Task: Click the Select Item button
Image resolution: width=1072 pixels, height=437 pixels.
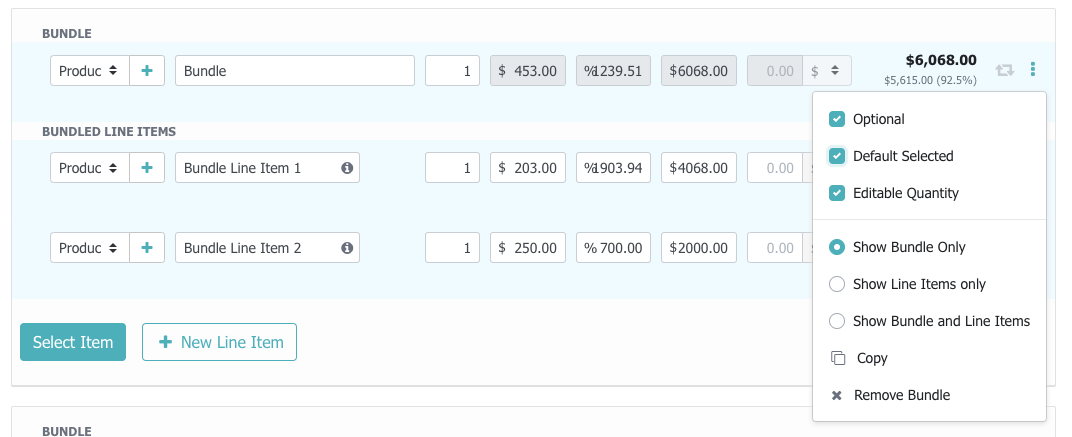Action: 73,342
